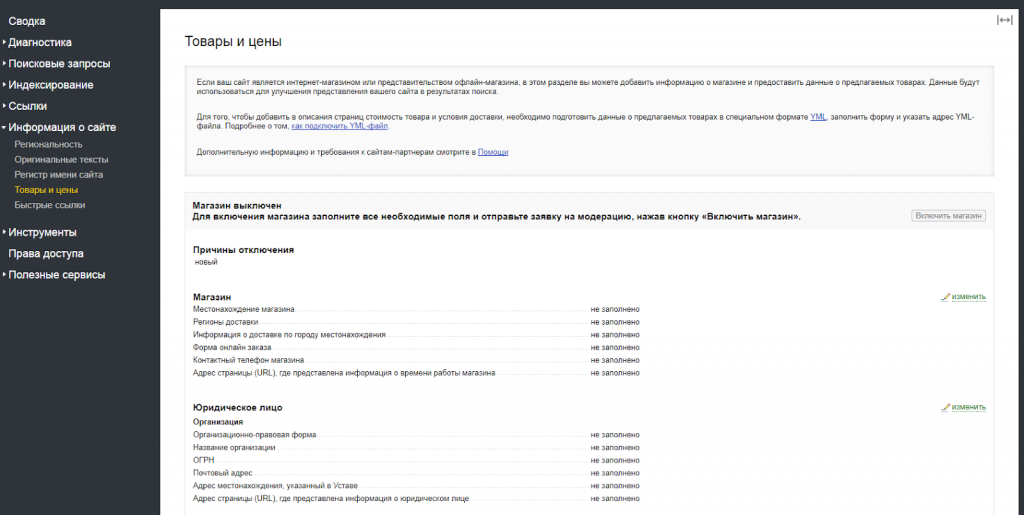Open the Помощи help link
Image resolution: width=1024 pixels, height=515 pixels.
[493, 152]
